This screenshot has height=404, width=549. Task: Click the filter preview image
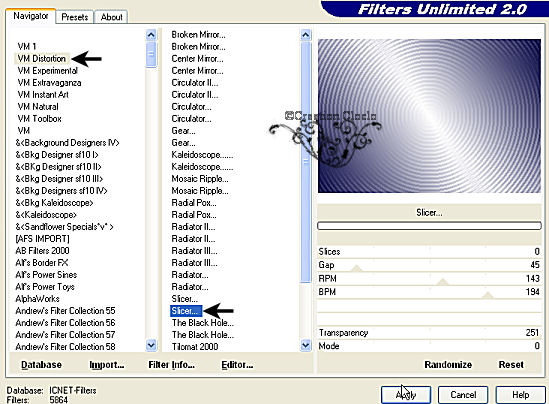coord(429,116)
